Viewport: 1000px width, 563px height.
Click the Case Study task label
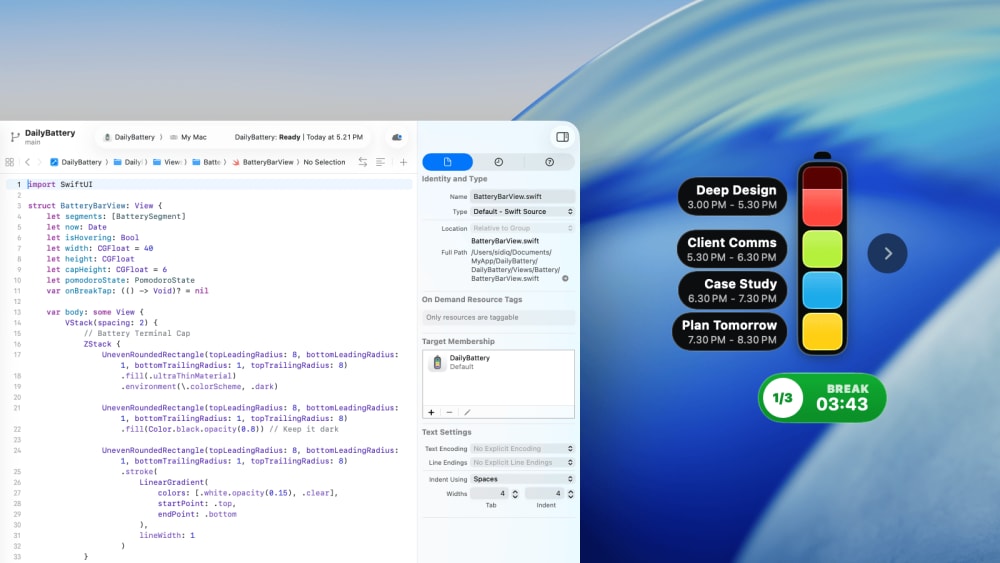click(732, 290)
